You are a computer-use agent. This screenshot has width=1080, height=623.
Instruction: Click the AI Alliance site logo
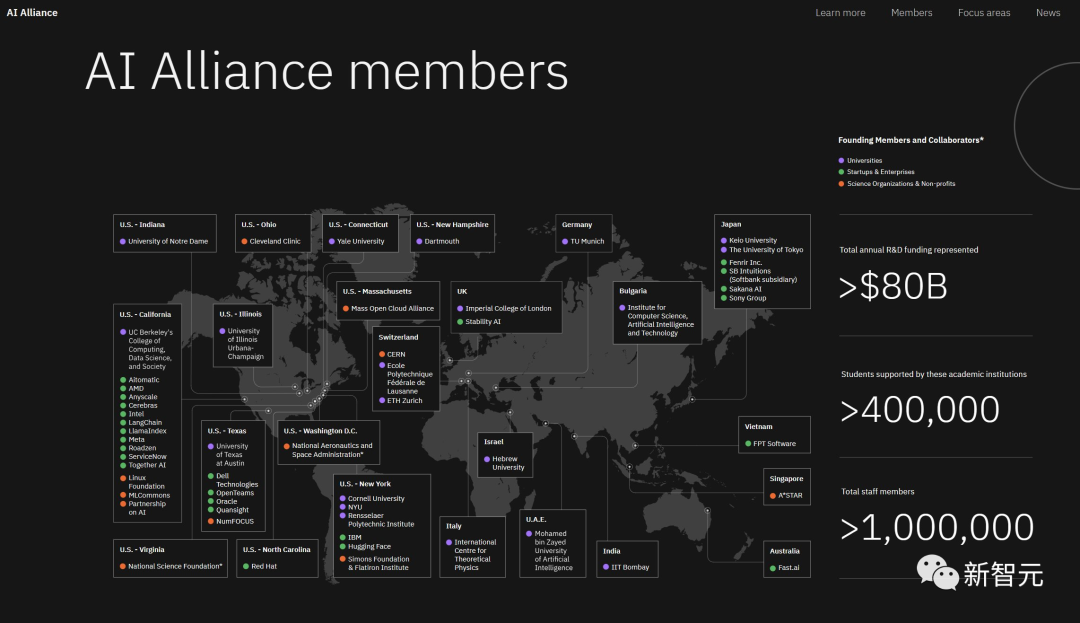(x=32, y=12)
